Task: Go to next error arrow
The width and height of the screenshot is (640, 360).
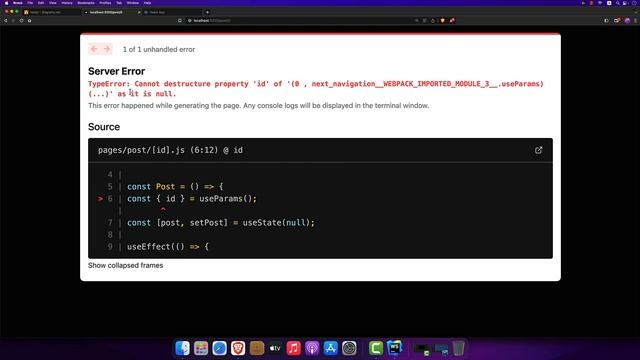Action: click(107, 49)
